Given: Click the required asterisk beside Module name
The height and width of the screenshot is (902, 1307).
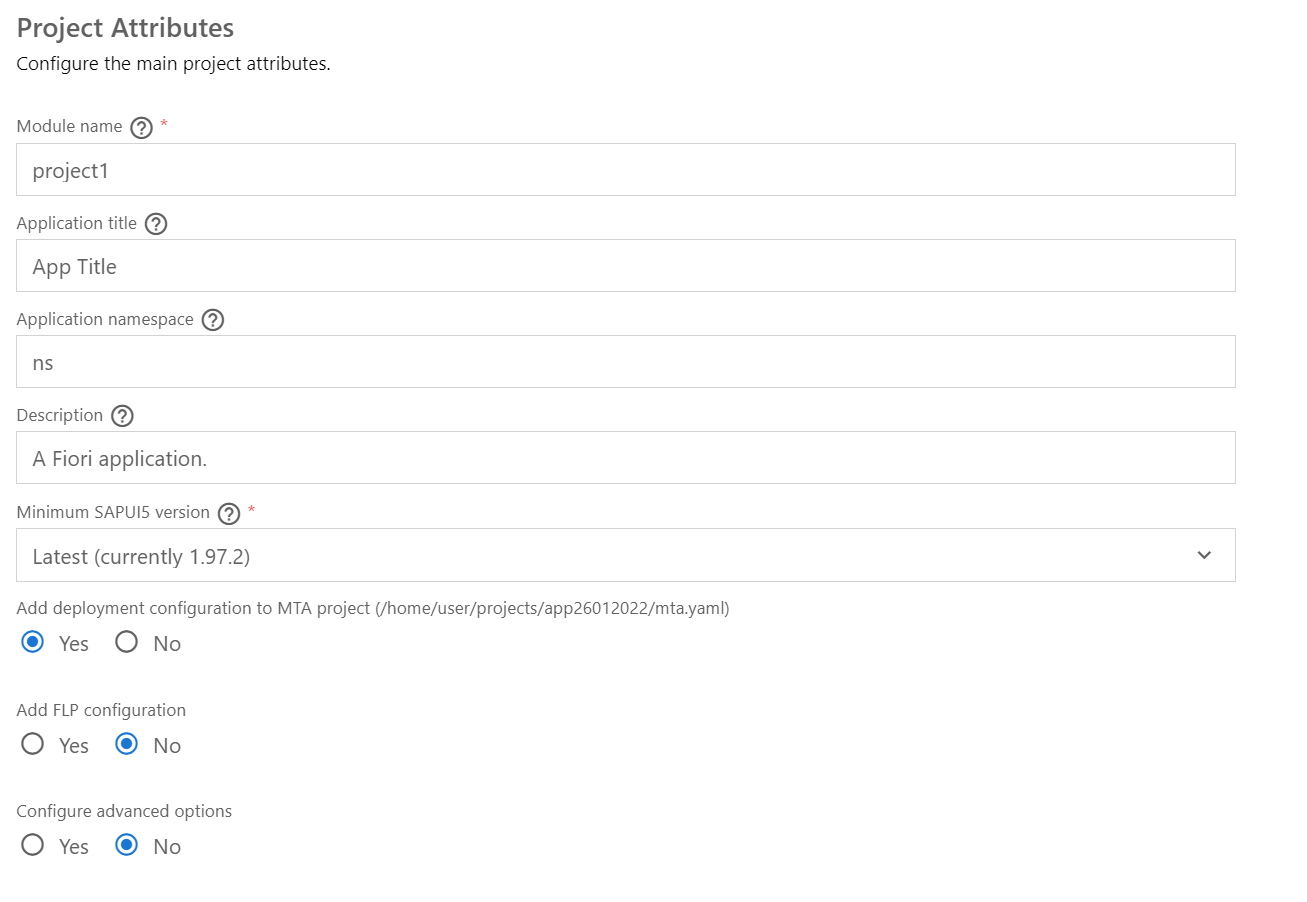Looking at the screenshot, I should (x=163, y=126).
